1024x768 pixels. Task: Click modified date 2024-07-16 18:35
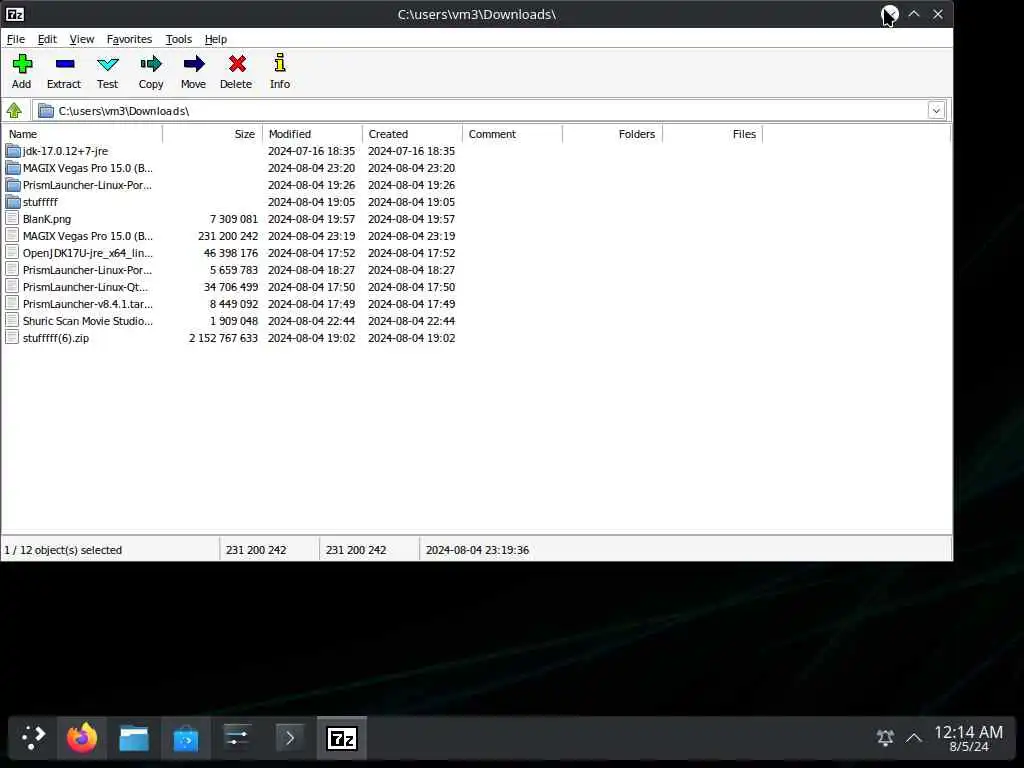pos(312,151)
